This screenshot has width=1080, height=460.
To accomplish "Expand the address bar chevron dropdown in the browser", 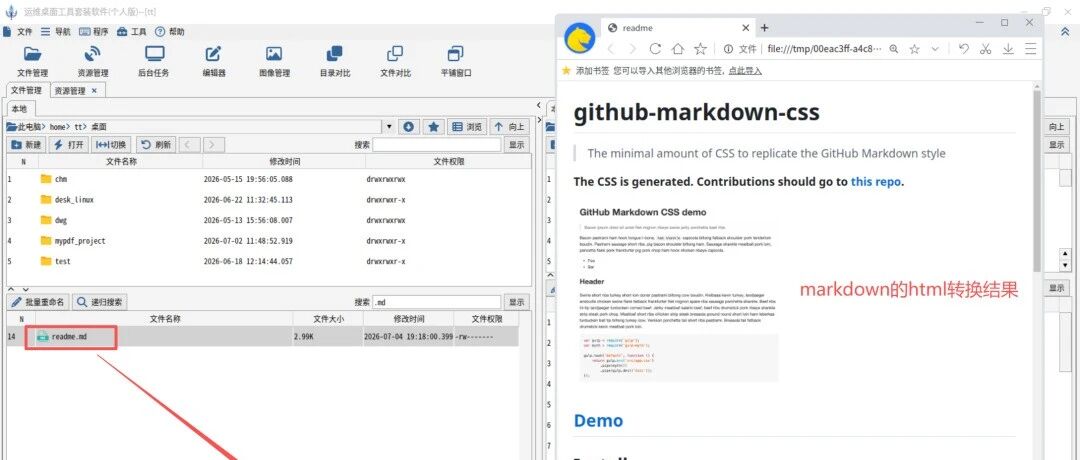I will [x=935, y=49].
